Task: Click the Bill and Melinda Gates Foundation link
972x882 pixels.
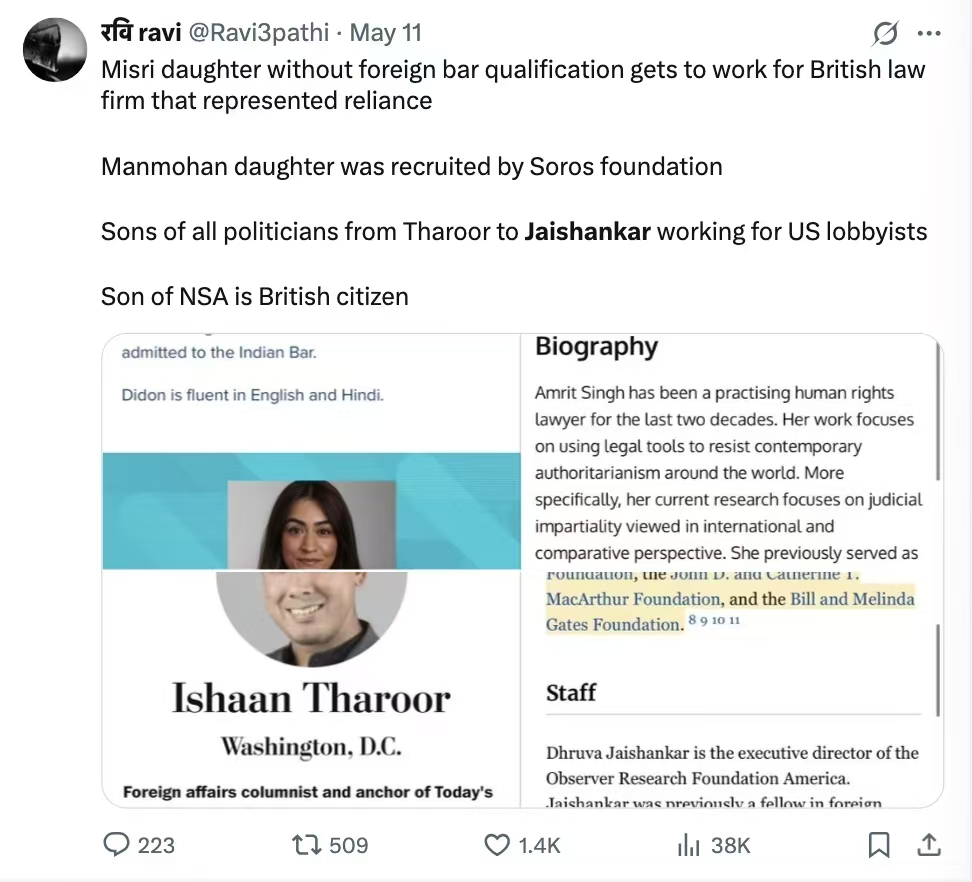Action: pos(852,599)
